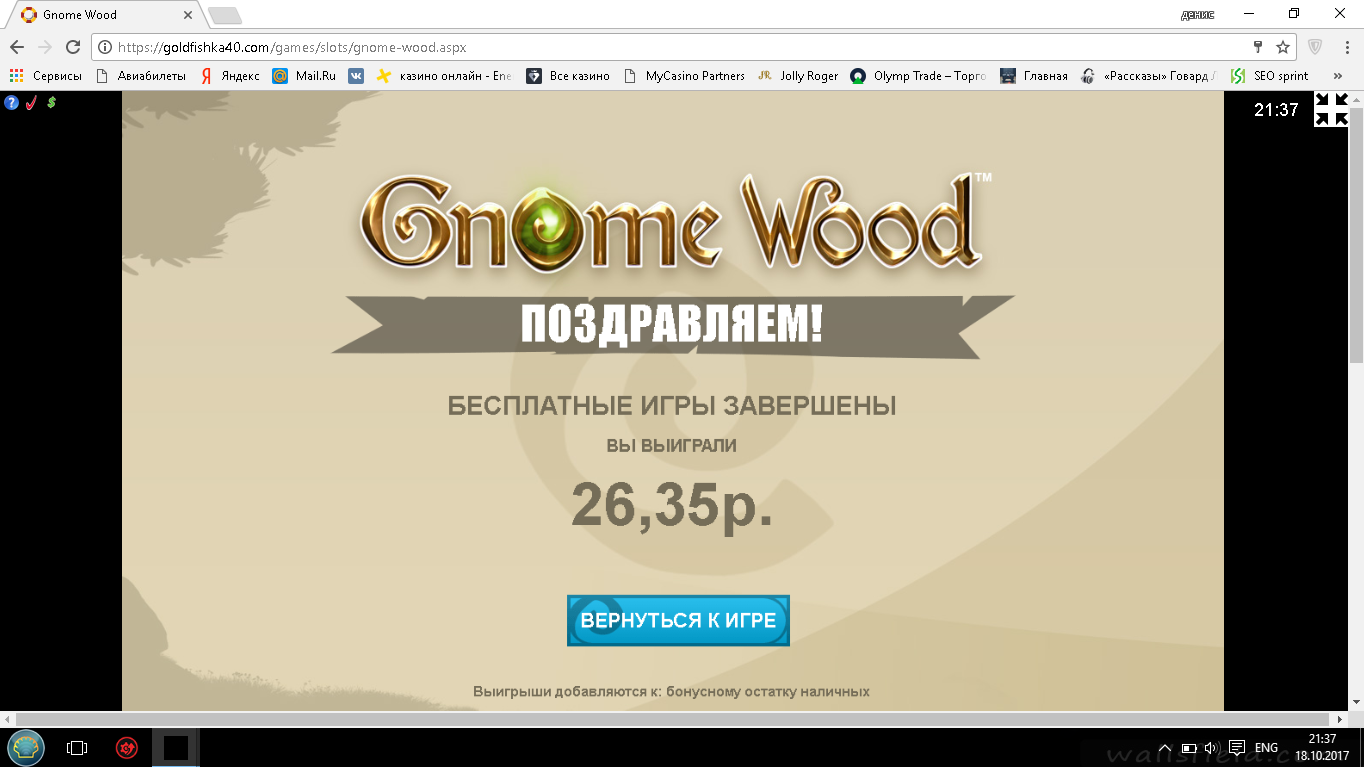
Task: Open a new tab
Action: pos(224,15)
